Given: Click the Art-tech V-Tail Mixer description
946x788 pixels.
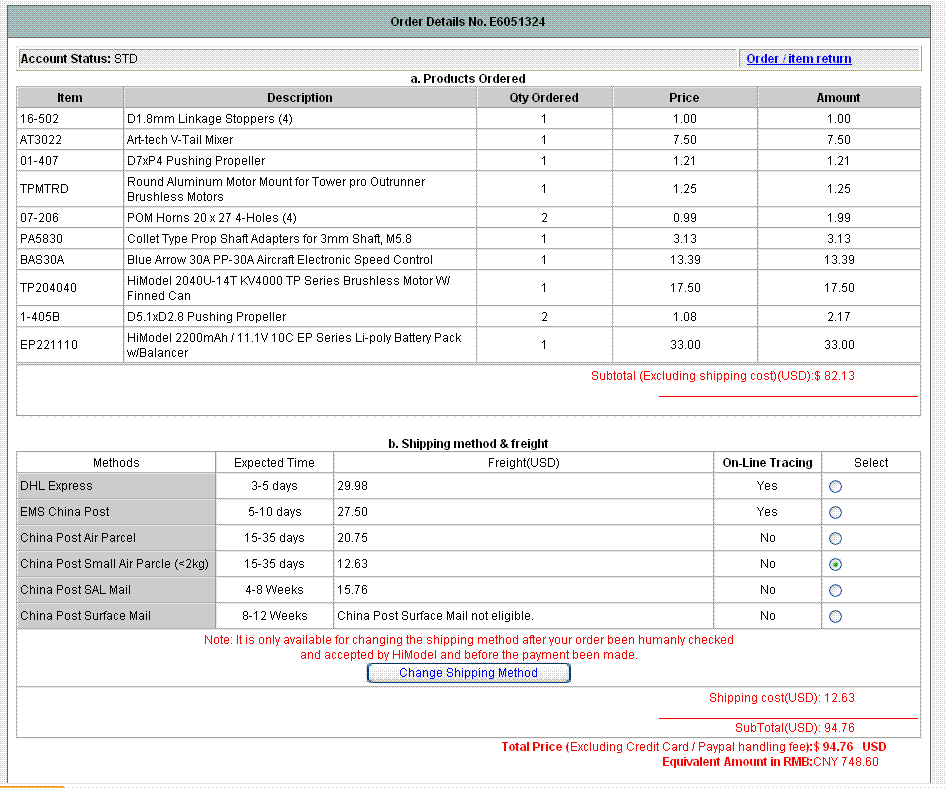Looking at the screenshot, I should click(180, 140).
